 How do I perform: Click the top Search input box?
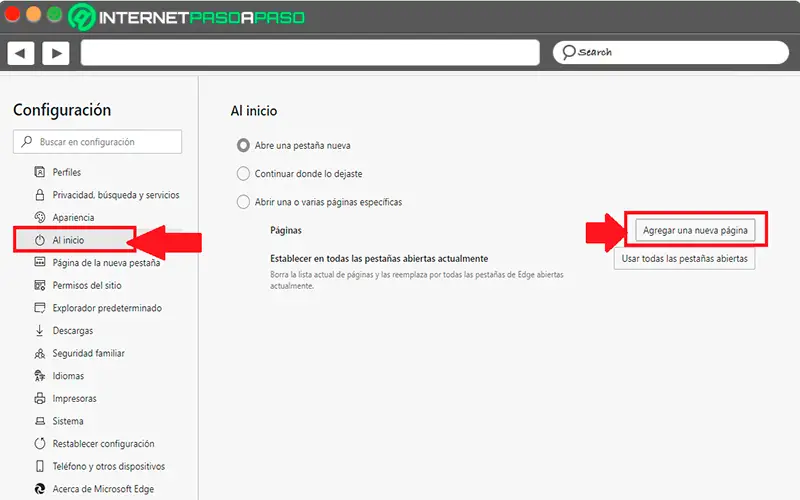click(670, 52)
